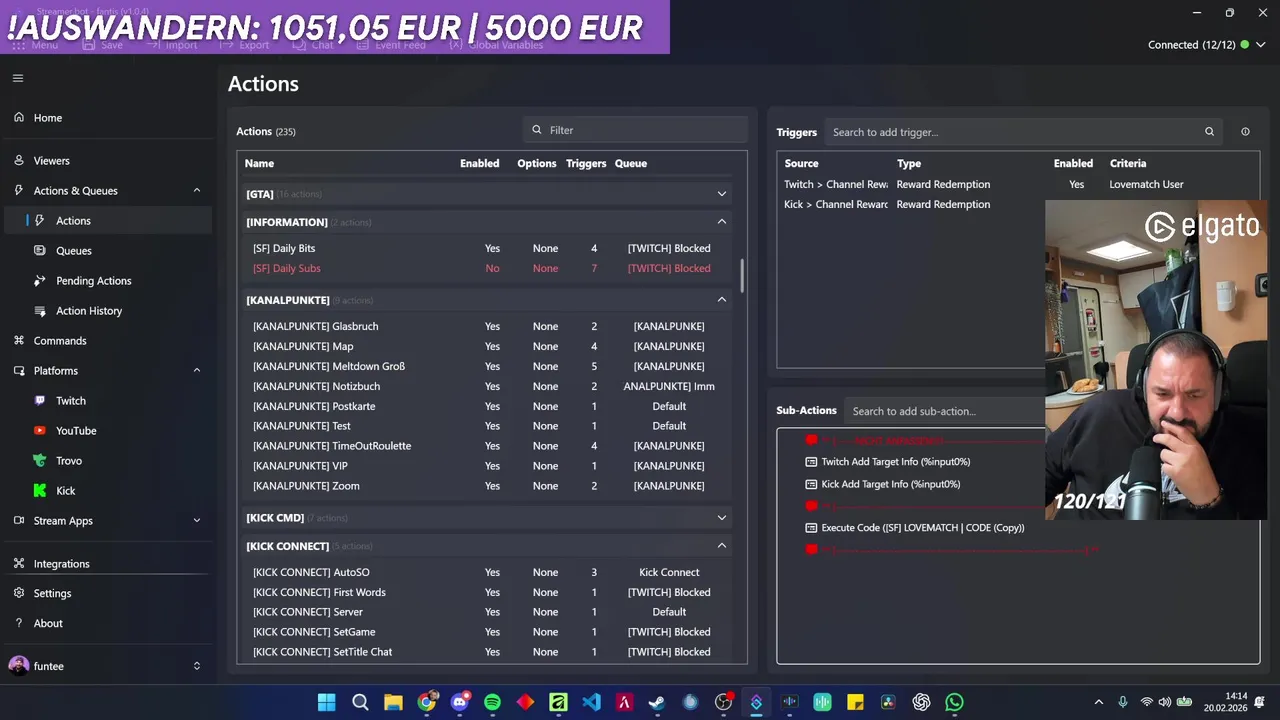Open ChatGPT from the taskbar
The height and width of the screenshot is (720, 1280).
921,703
